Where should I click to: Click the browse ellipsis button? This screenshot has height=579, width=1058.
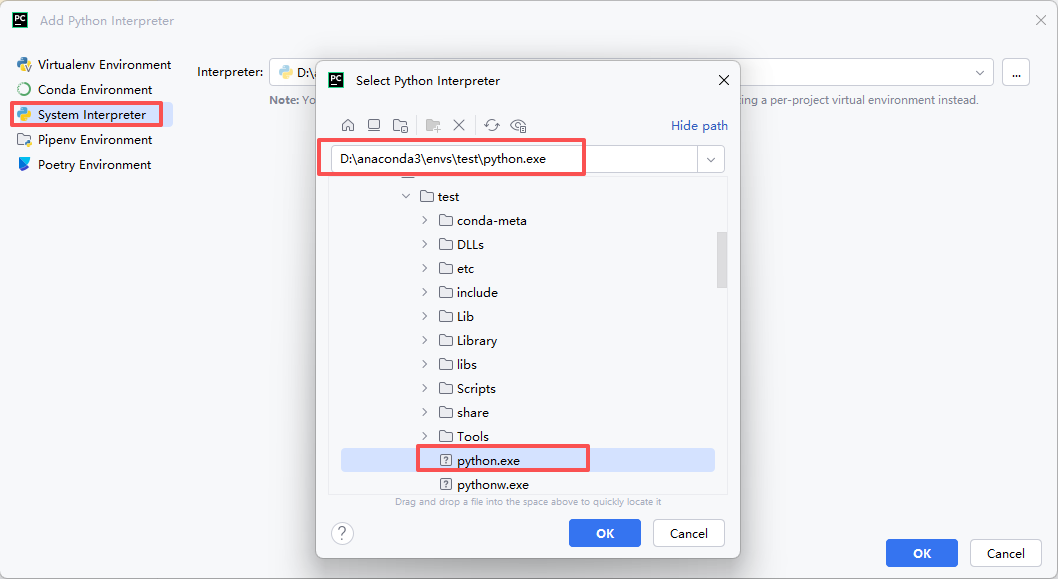(x=1016, y=72)
